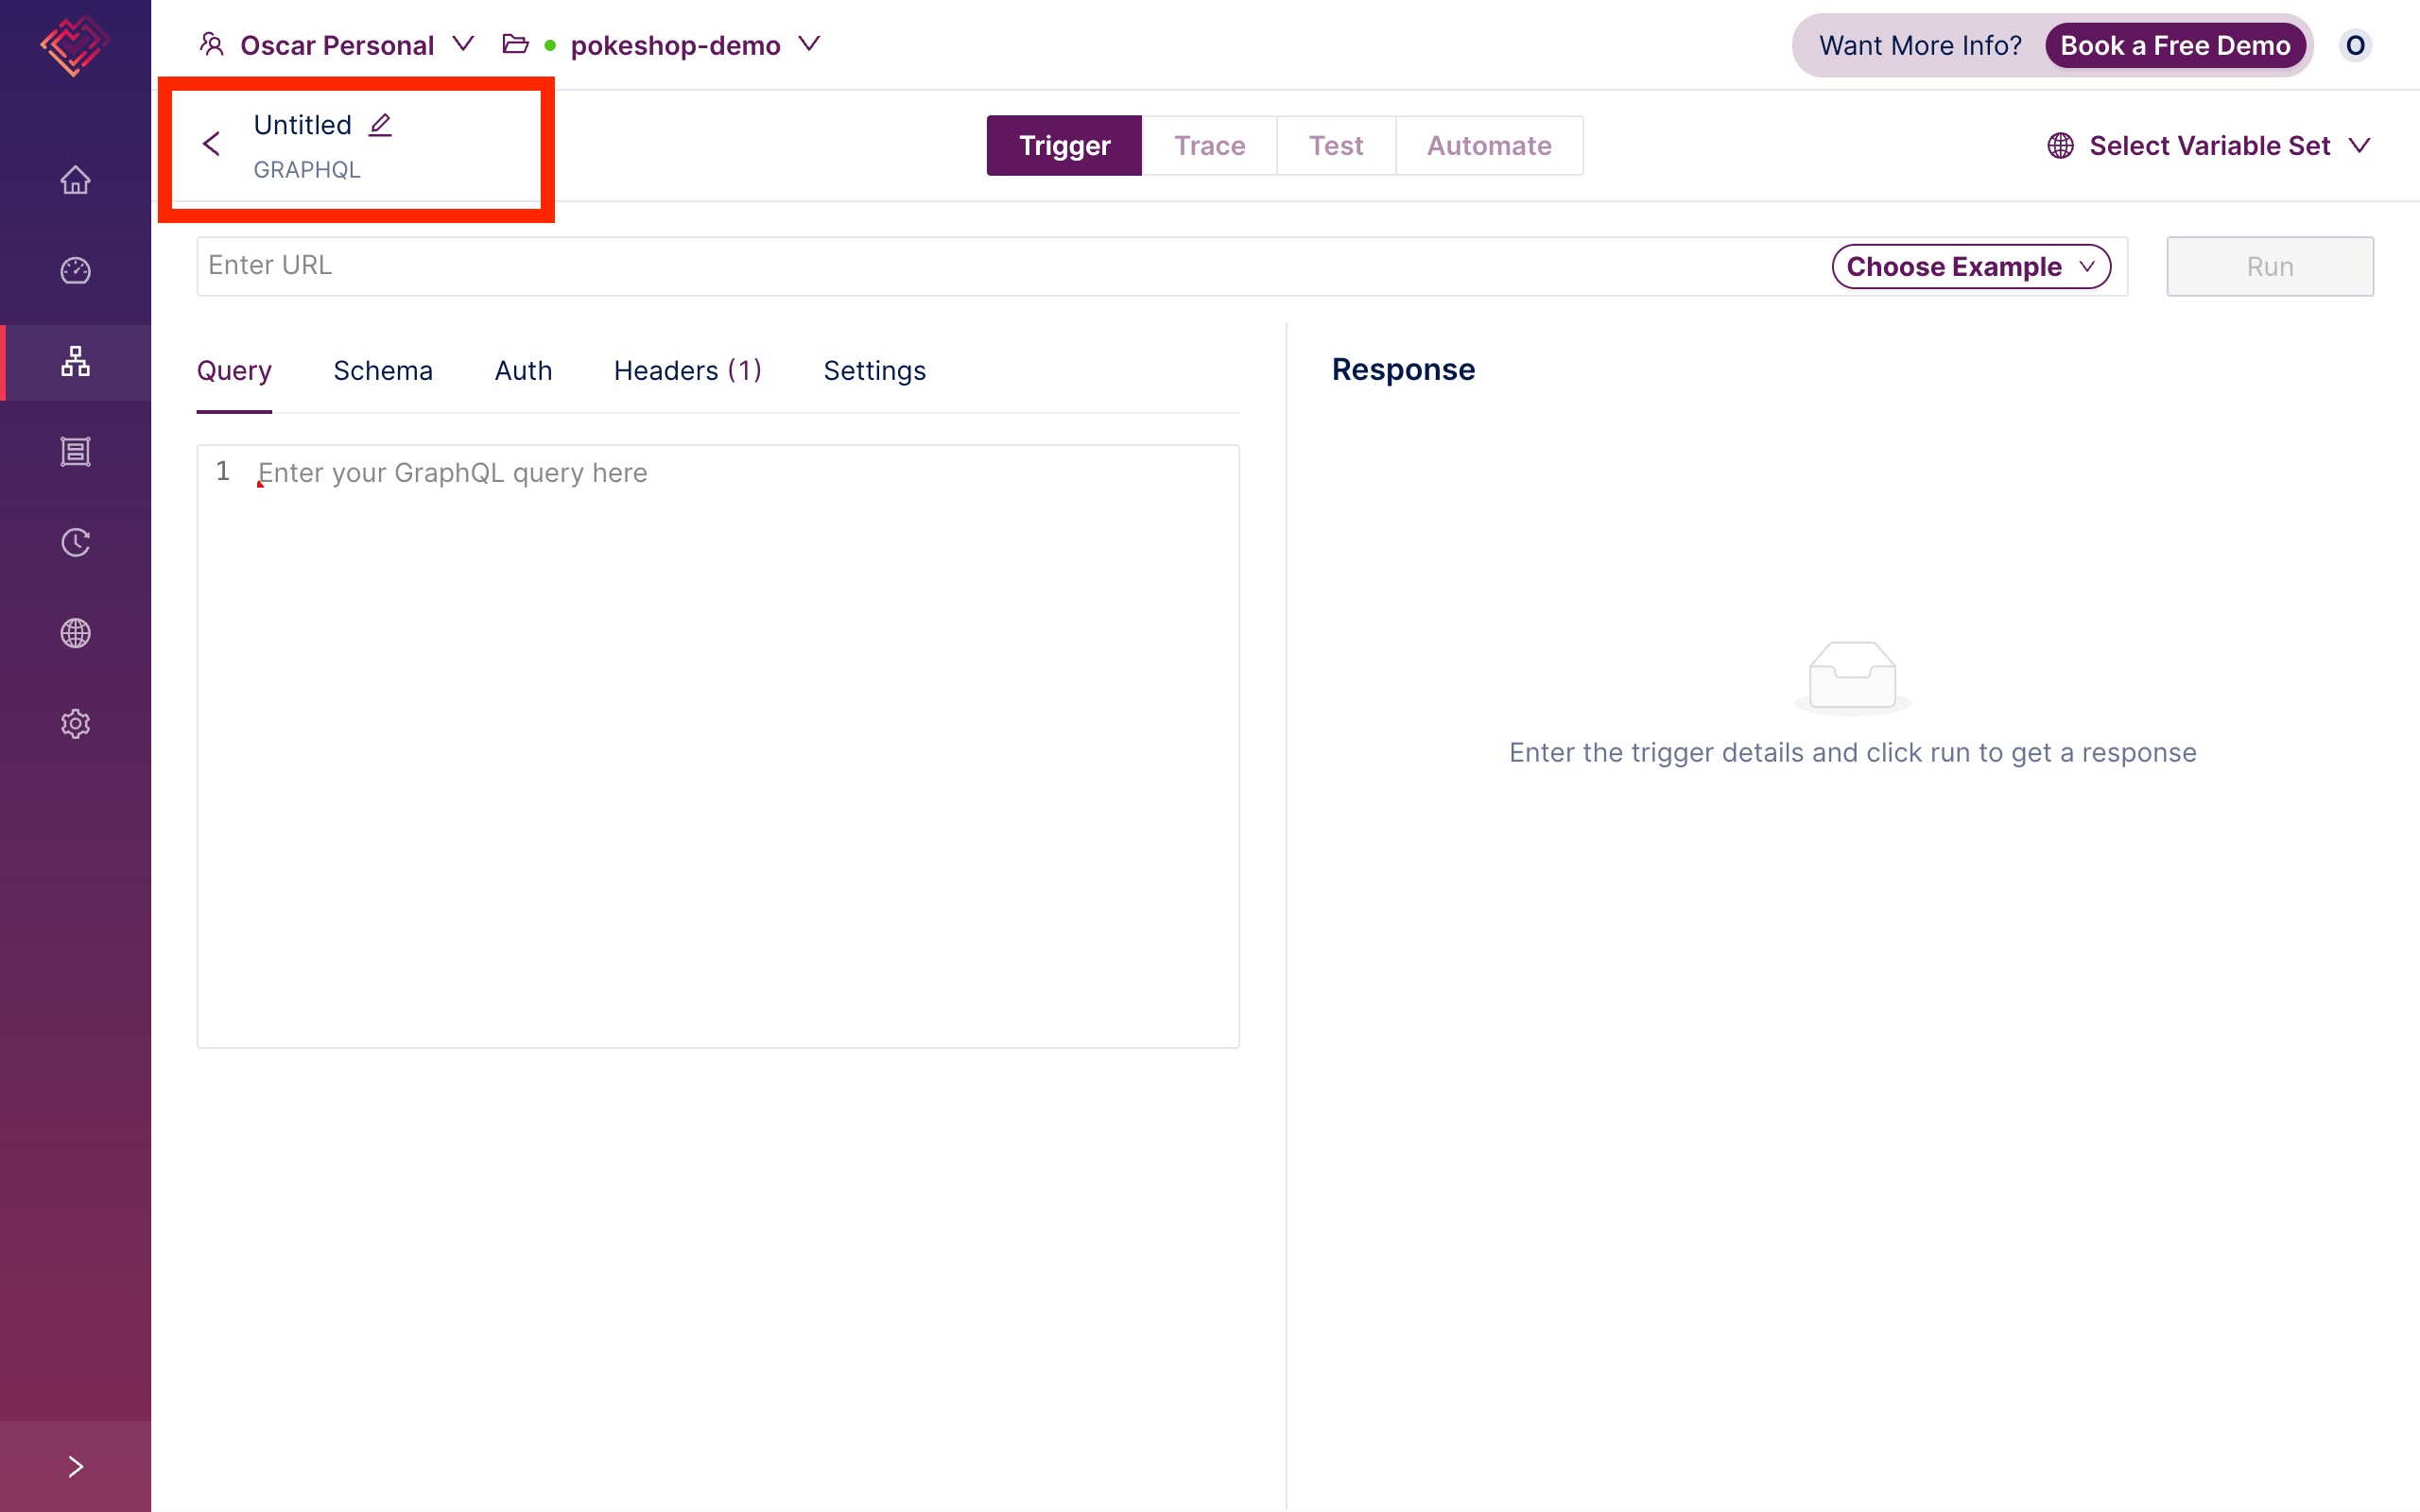Select the history/clock icon in sidebar
Image resolution: width=2420 pixels, height=1512 pixels.
pyautogui.click(x=77, y=543)
